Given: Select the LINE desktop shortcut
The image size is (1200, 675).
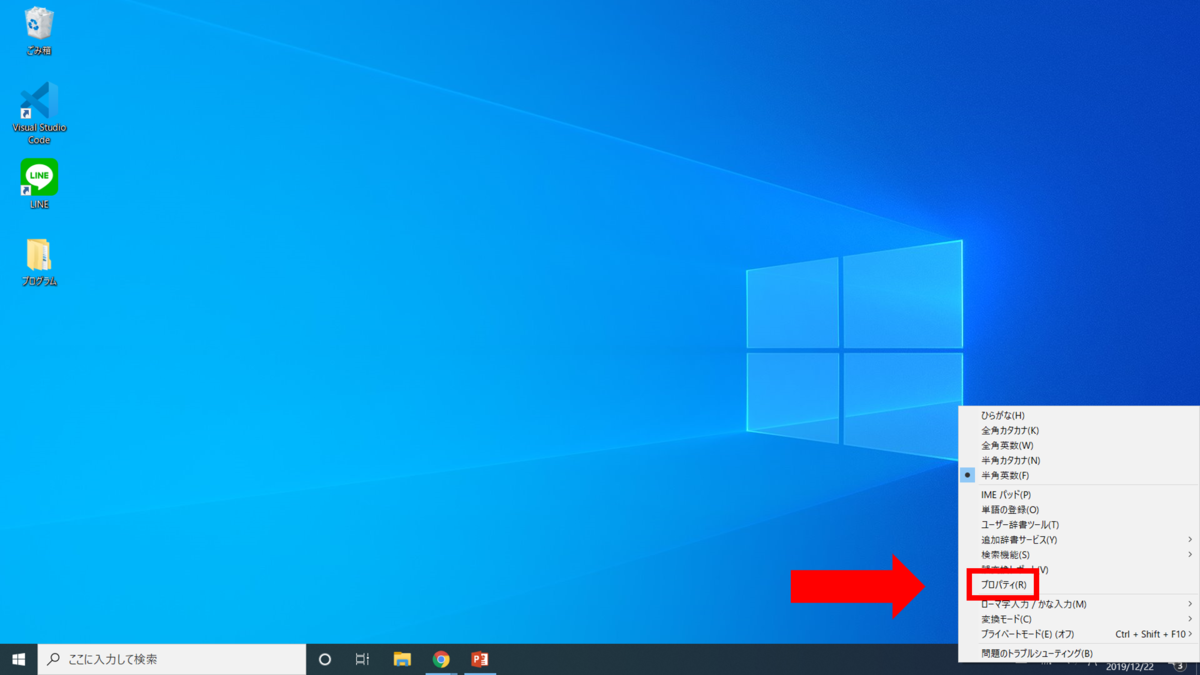Looking at the screenshot, I should click(x=39, y=184).
